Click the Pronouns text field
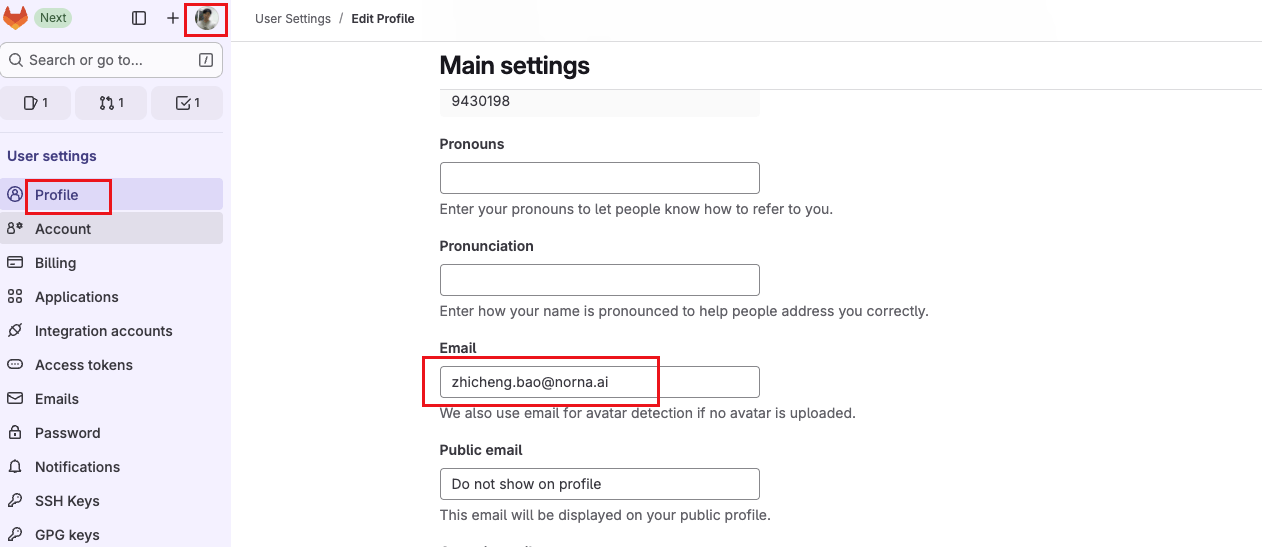 (599, 178)
